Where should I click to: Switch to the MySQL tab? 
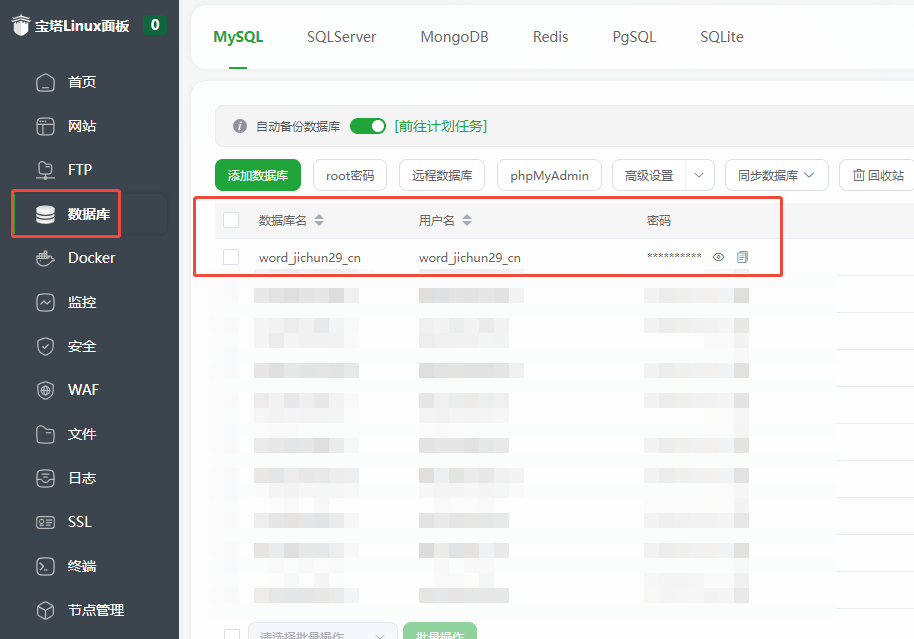point(238,37)
